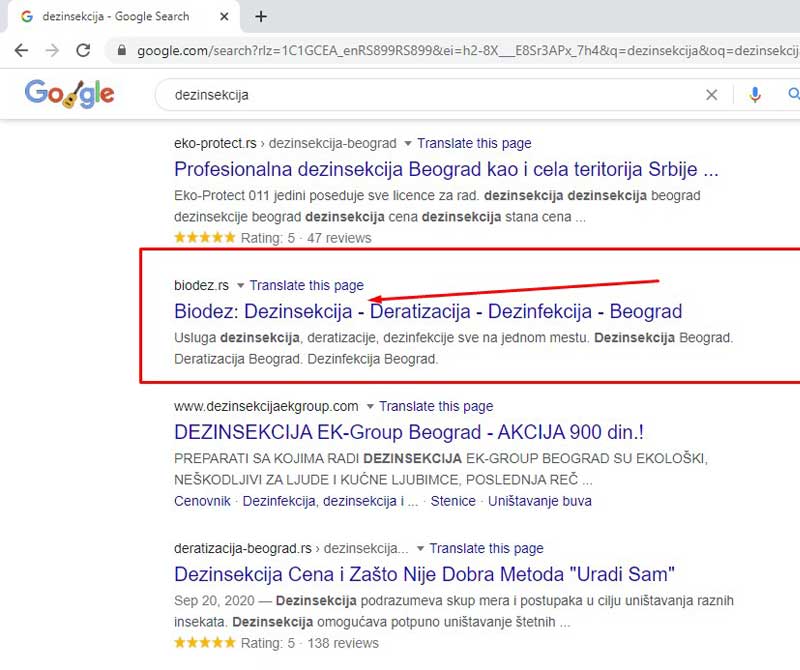The width and height of the screenshot is (800, 670).
Task: Open Profesionalna dezinsekcija Beograd result title
Action: [446, 169]
